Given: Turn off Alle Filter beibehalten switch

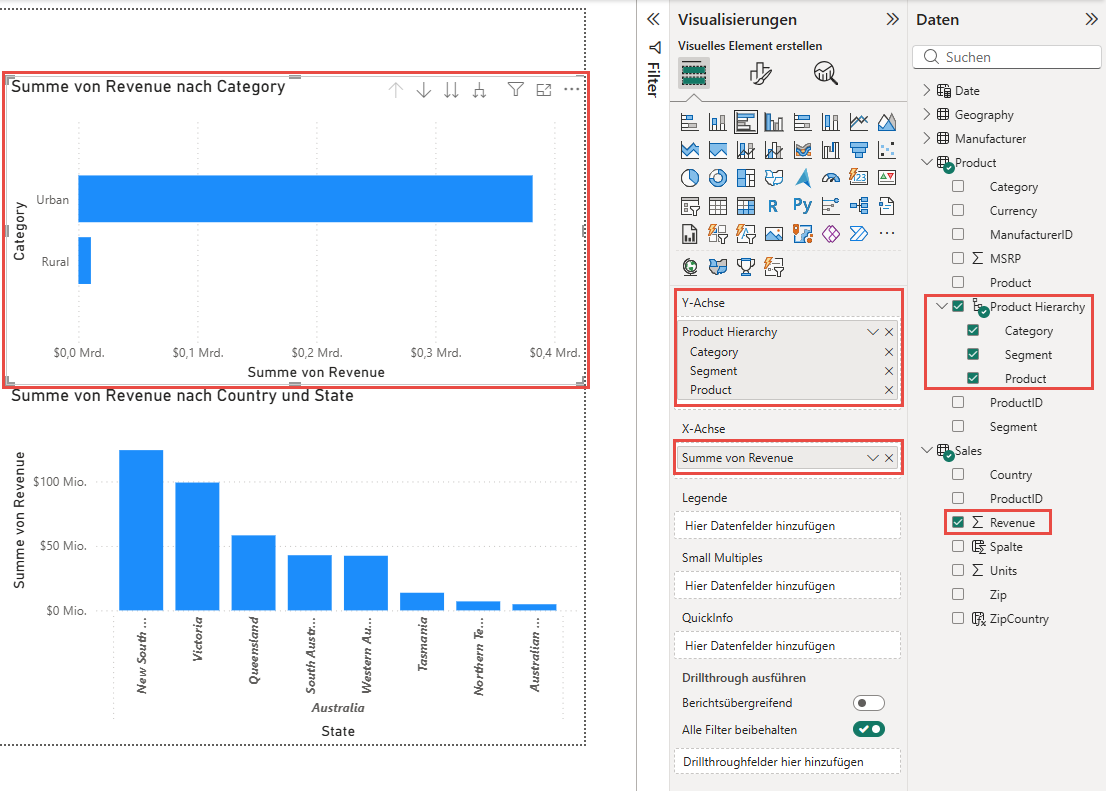Looking at the screenshot, I should (868, 729).
